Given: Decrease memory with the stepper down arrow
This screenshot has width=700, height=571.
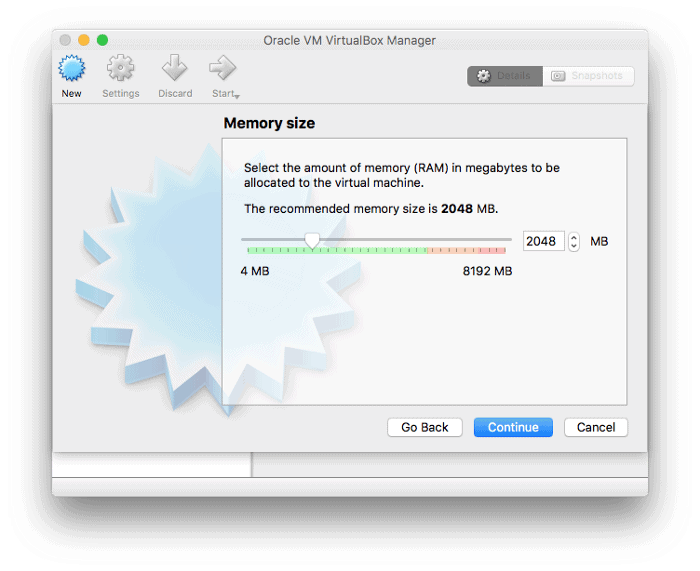Looking at the screenshot, I should coord(574,247).
